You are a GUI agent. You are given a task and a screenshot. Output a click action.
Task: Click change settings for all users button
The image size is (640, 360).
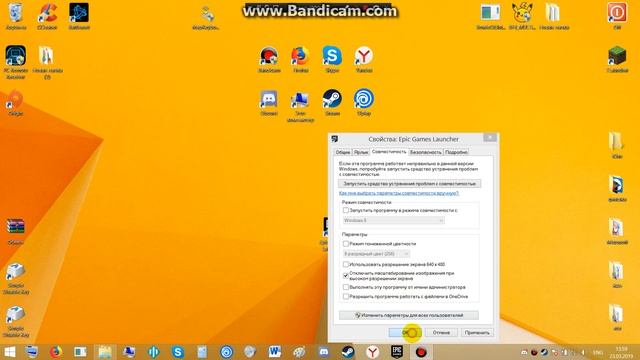click(409, 315)
